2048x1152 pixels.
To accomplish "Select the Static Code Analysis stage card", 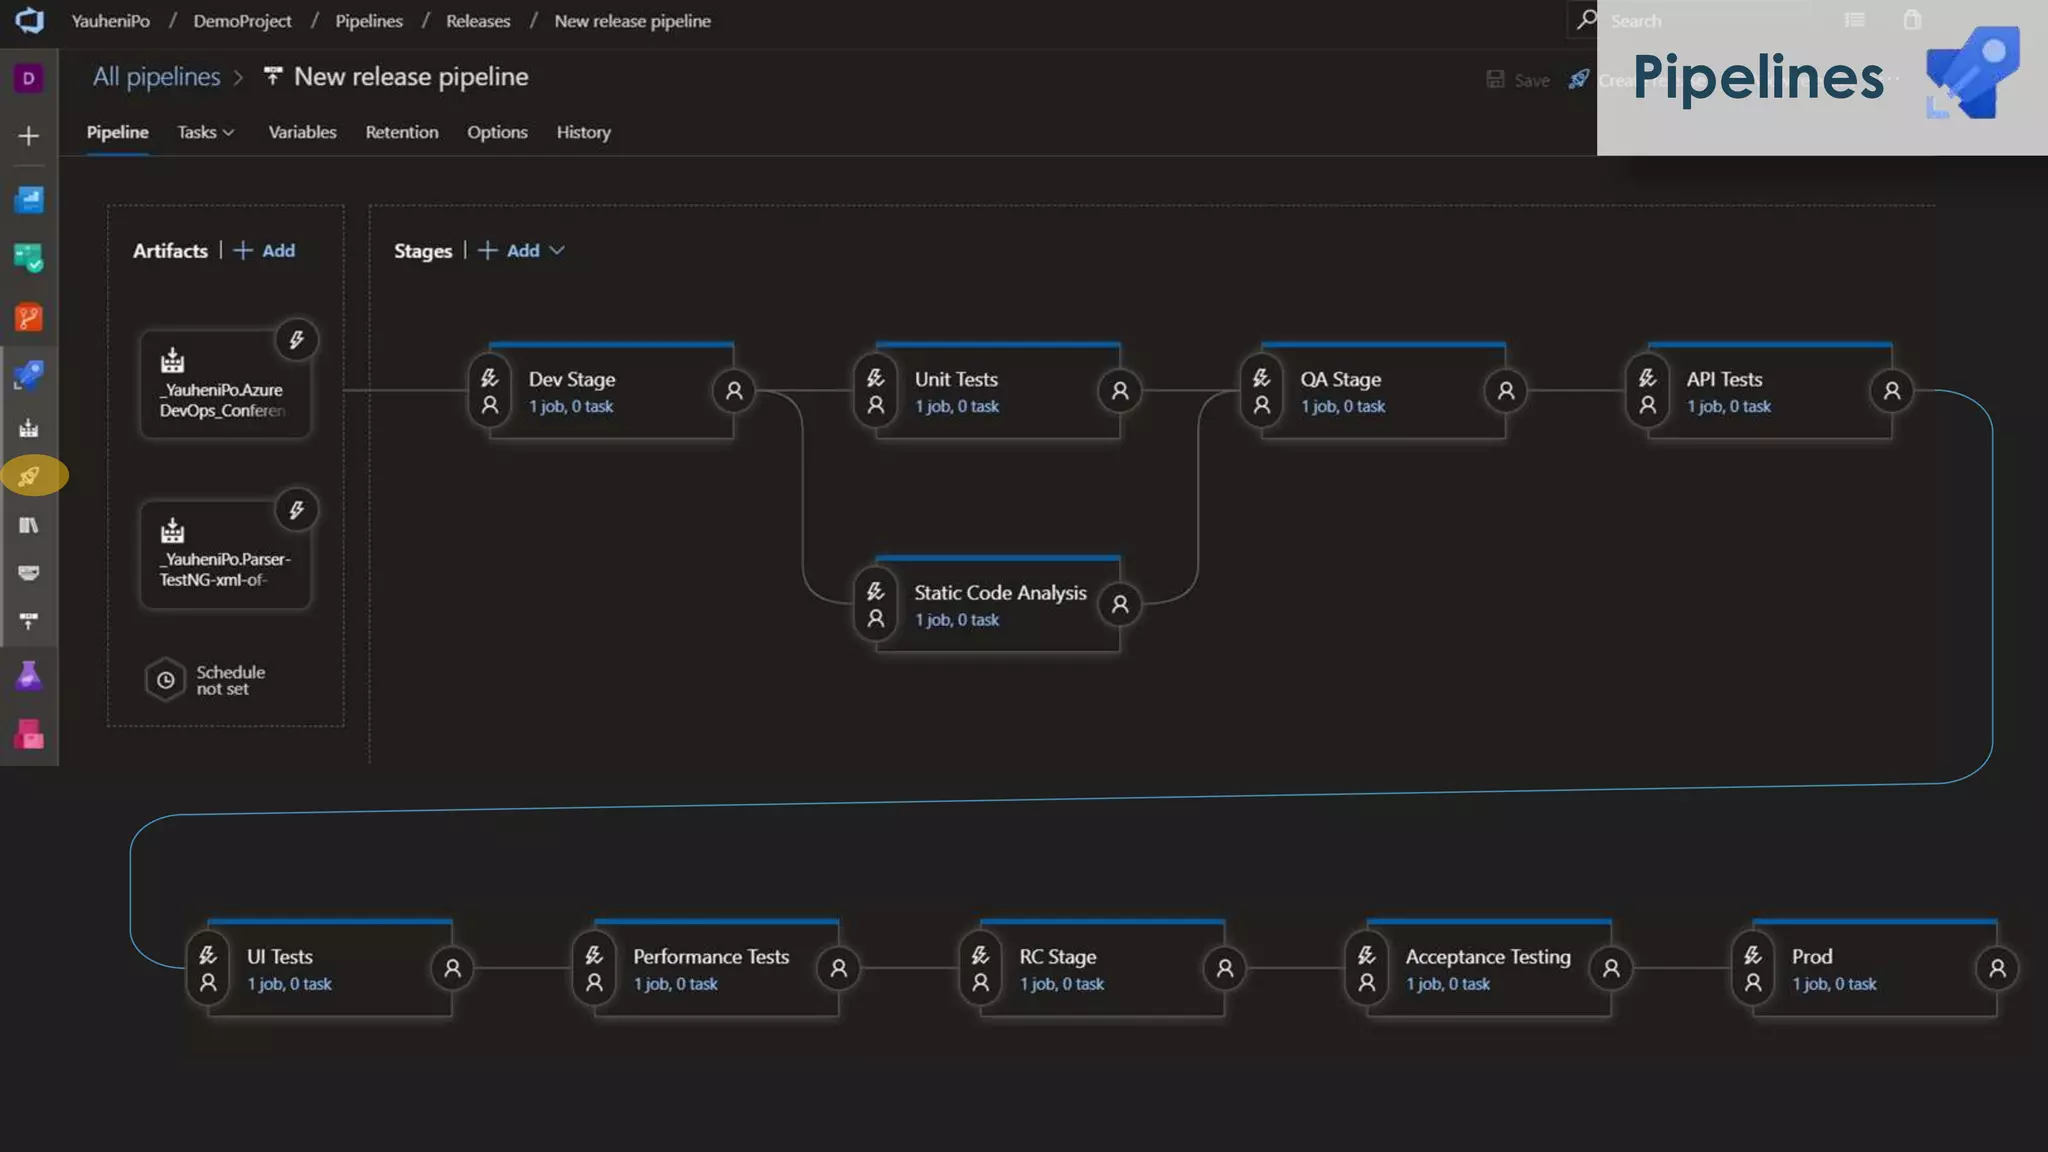I will 999,593.
